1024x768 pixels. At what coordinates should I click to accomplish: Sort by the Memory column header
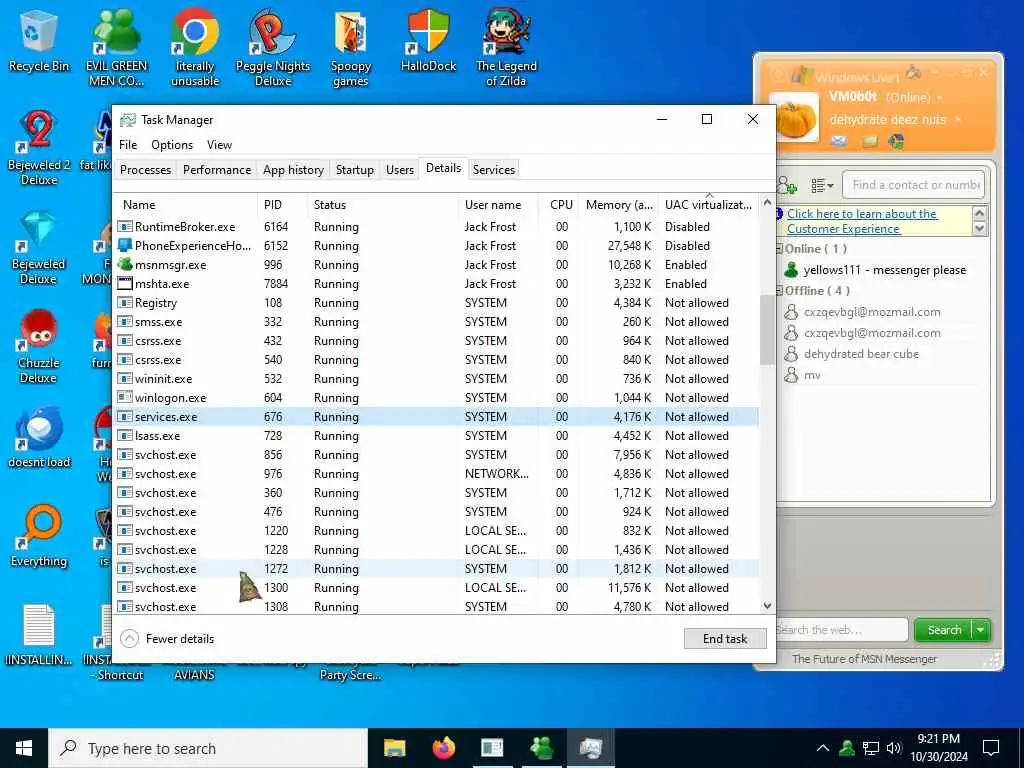[x=618, y=204]
